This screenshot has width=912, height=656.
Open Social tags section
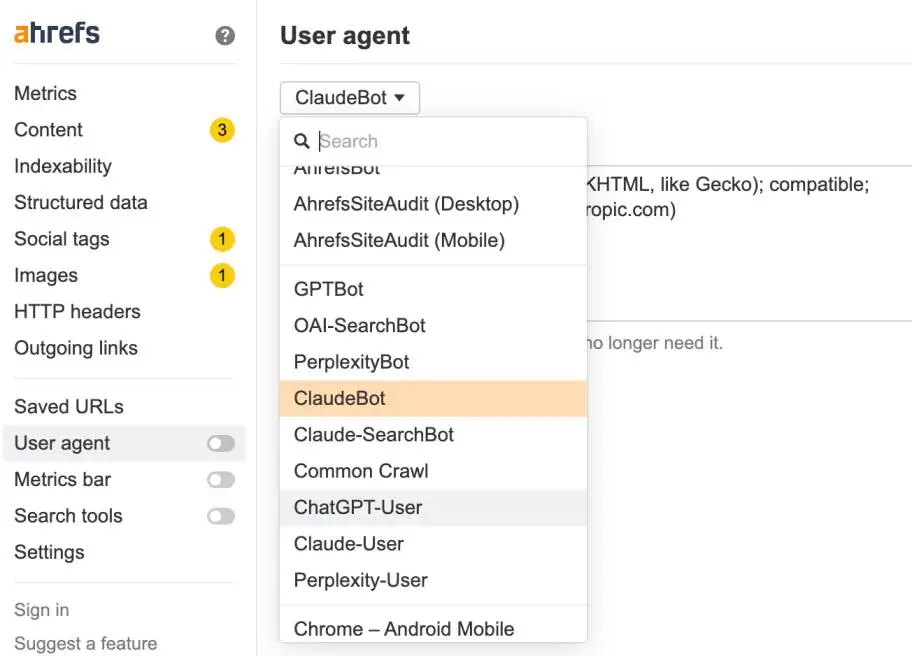tap(62, 239)
